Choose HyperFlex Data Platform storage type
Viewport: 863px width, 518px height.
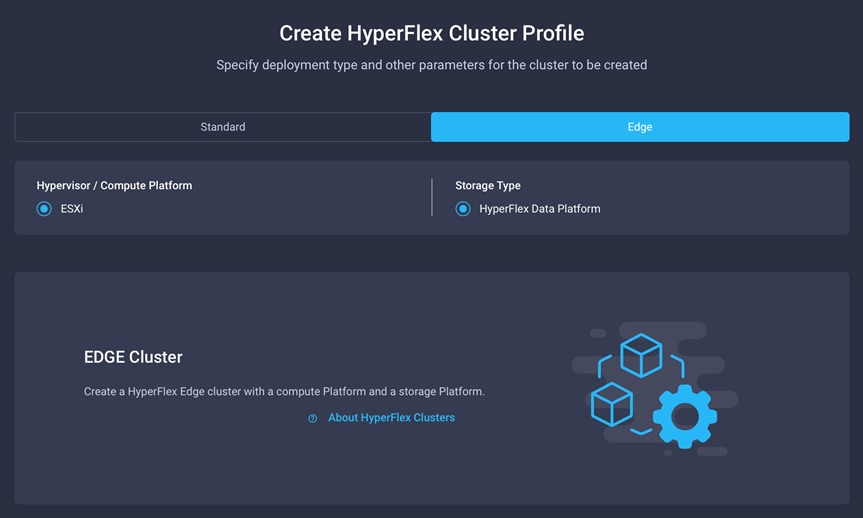(463, 209)
